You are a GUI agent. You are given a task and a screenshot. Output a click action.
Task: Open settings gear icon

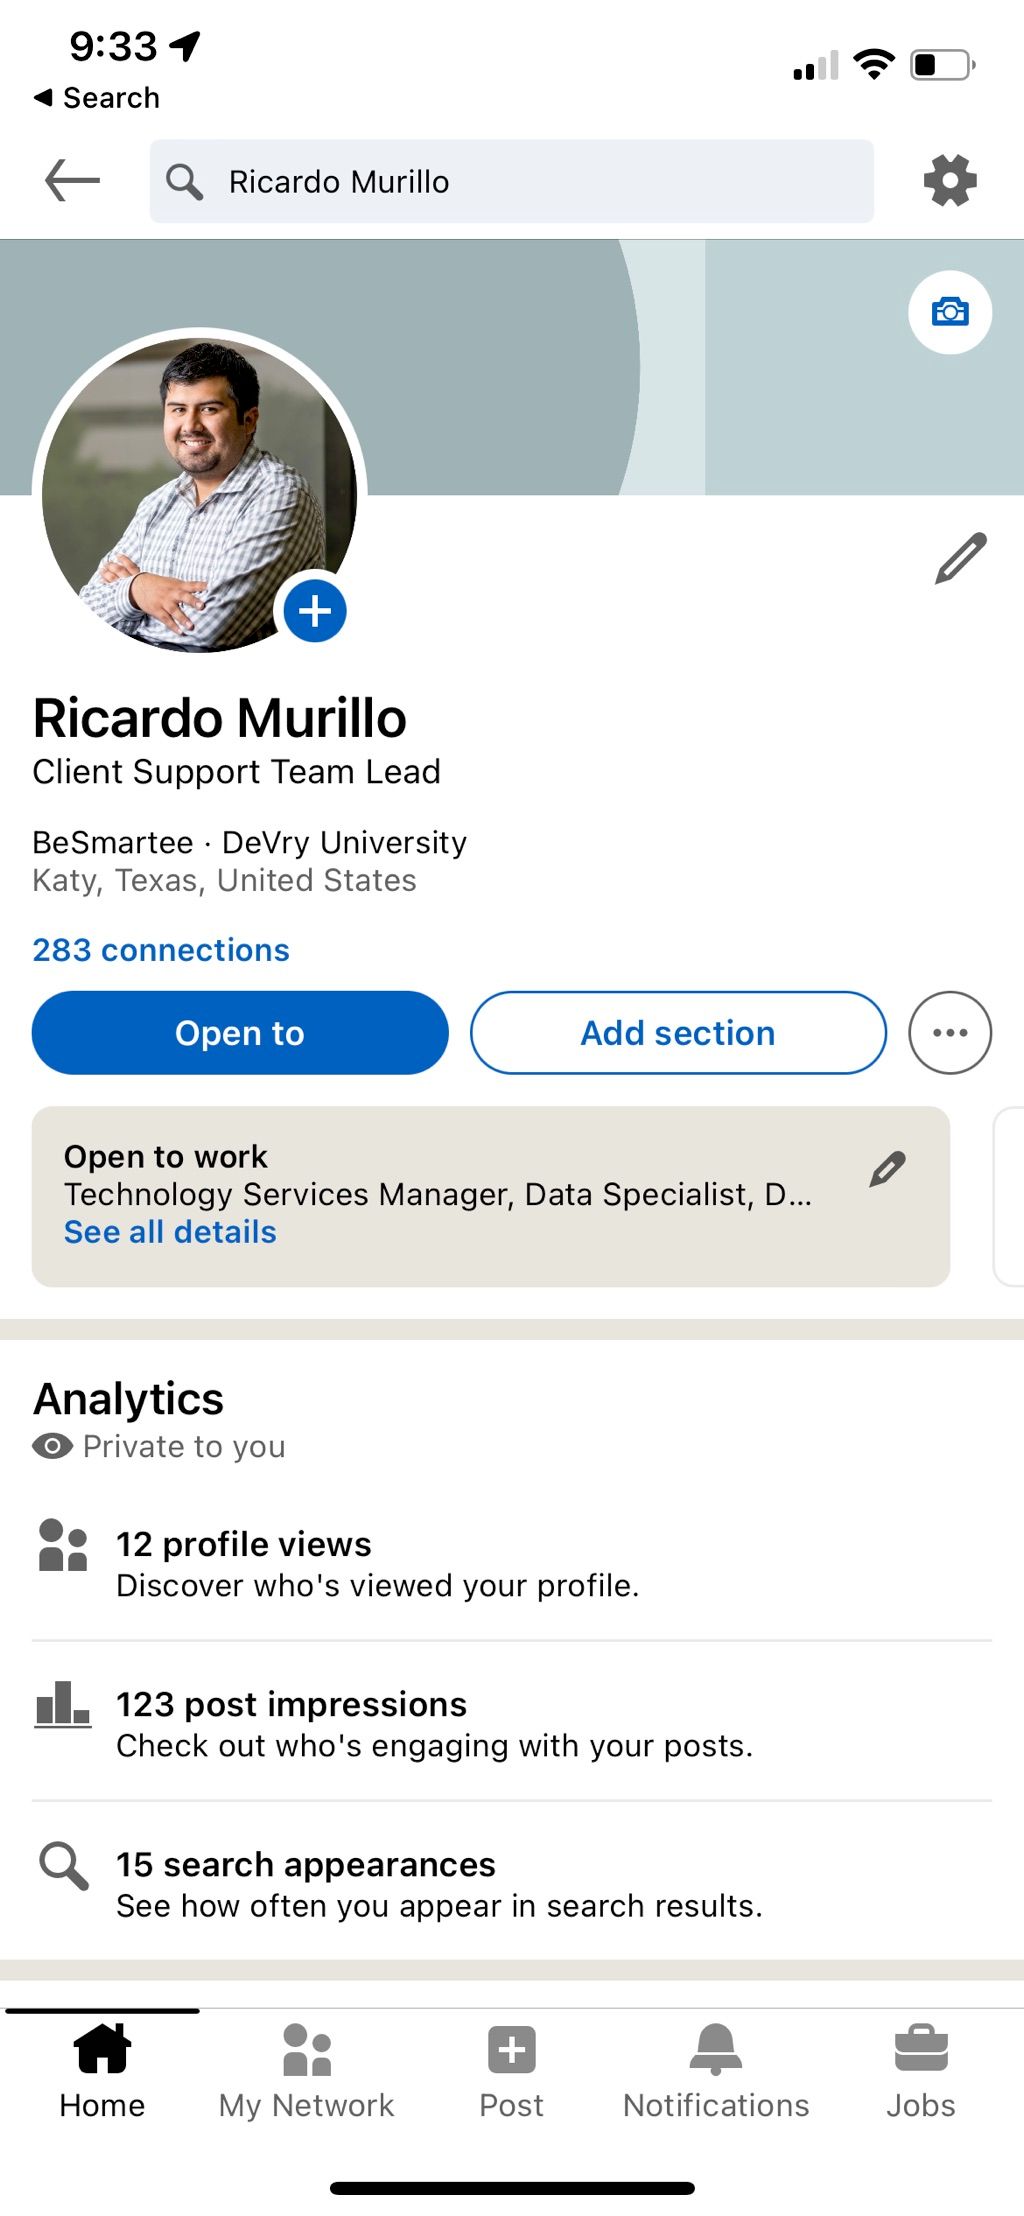pyautogui.click(x=949, y=181)
